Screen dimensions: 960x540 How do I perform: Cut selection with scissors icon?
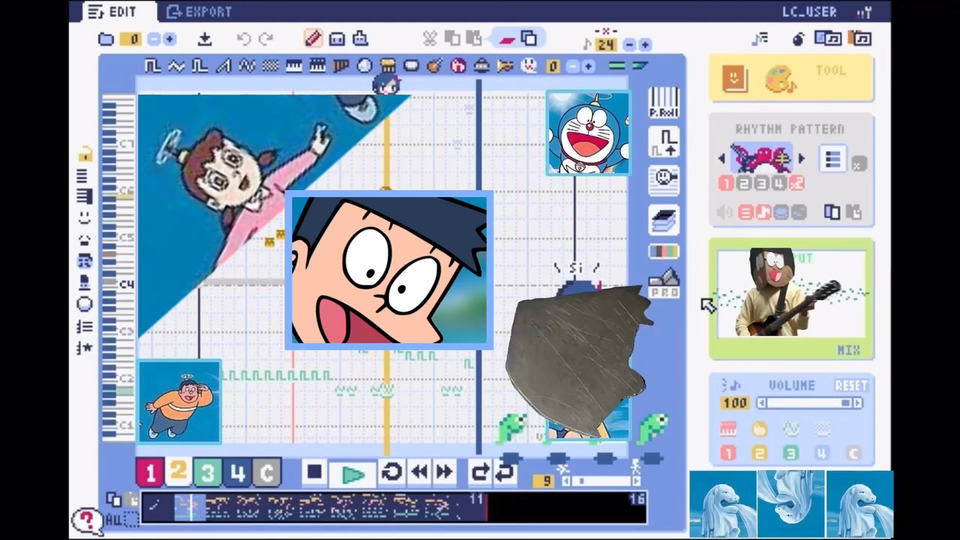pyautogui.click(x=429, y=39)
